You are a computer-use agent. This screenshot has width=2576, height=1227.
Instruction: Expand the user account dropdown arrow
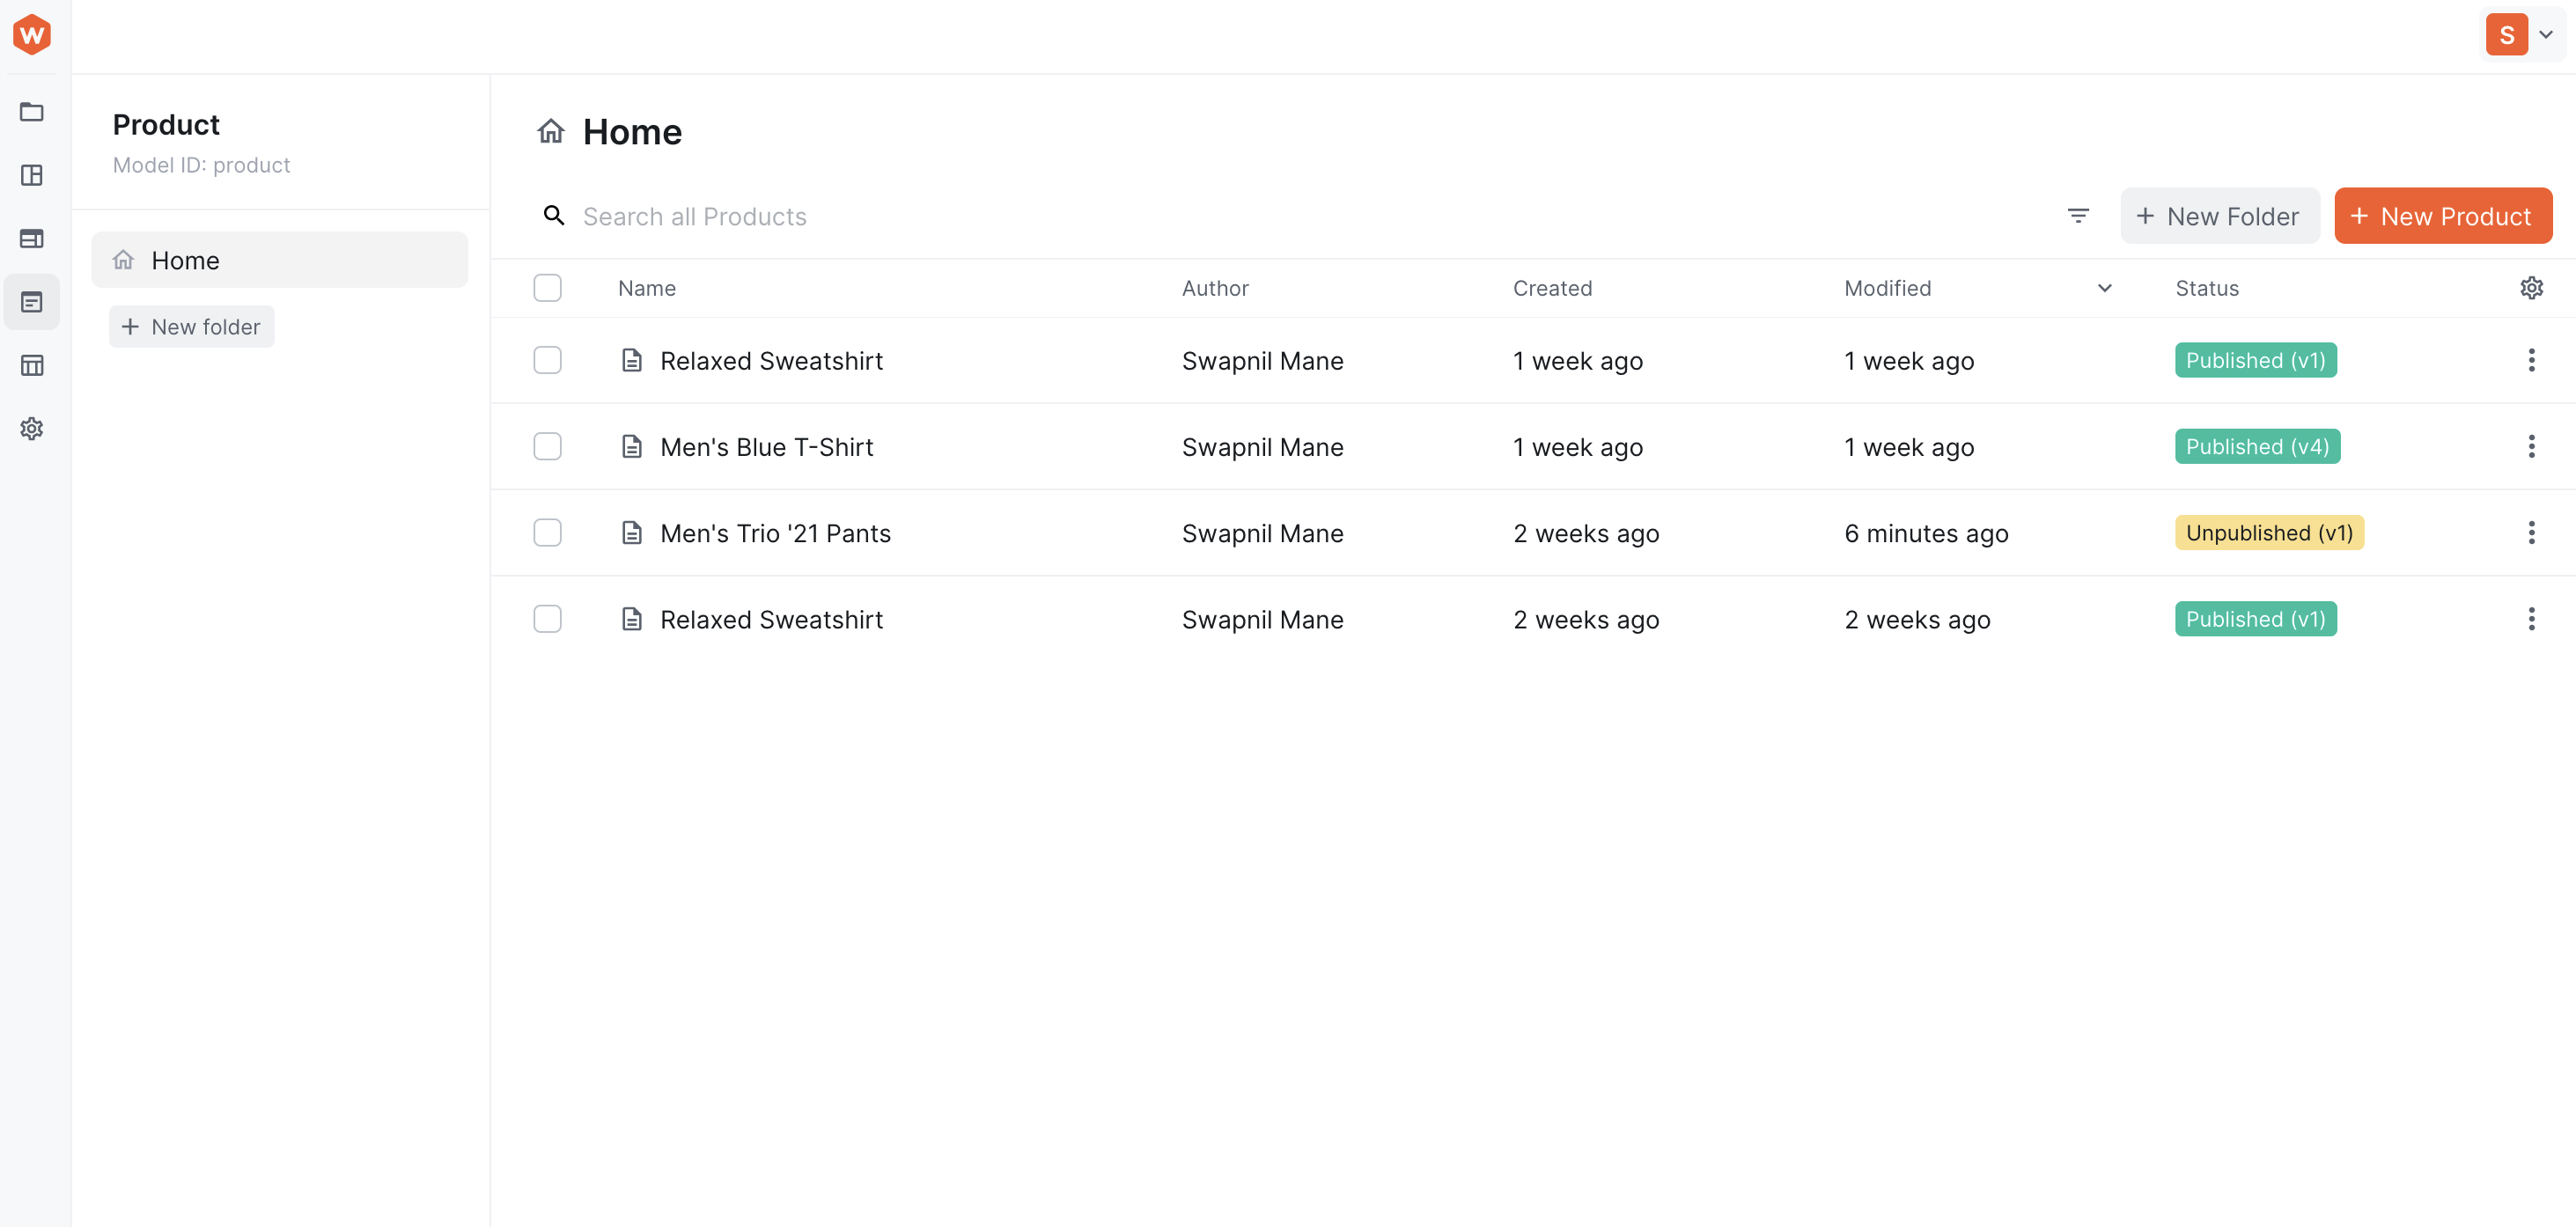pos(2546,35)
